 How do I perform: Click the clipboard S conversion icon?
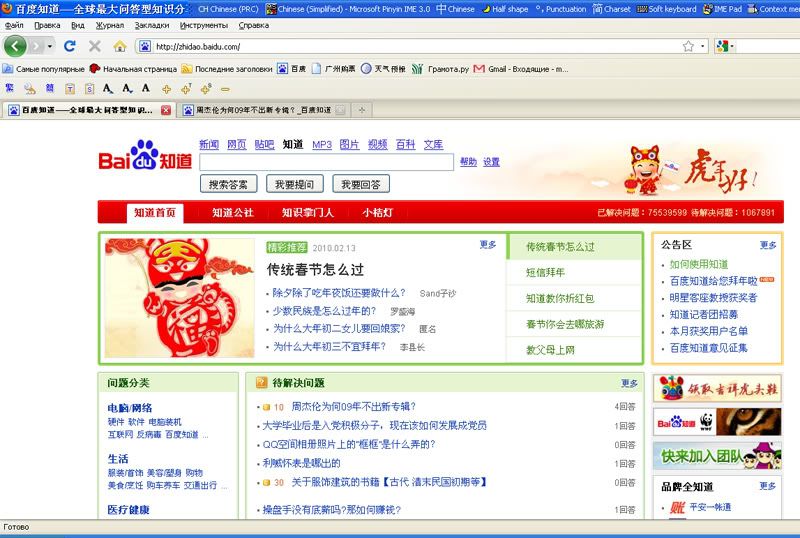click(89, 89)
